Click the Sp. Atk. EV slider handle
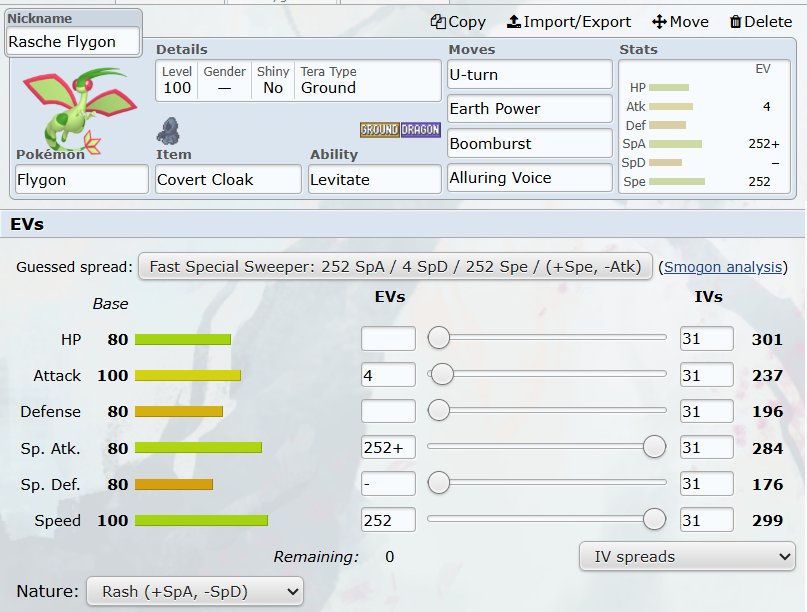The image size is (807, 612). point(654,447)
